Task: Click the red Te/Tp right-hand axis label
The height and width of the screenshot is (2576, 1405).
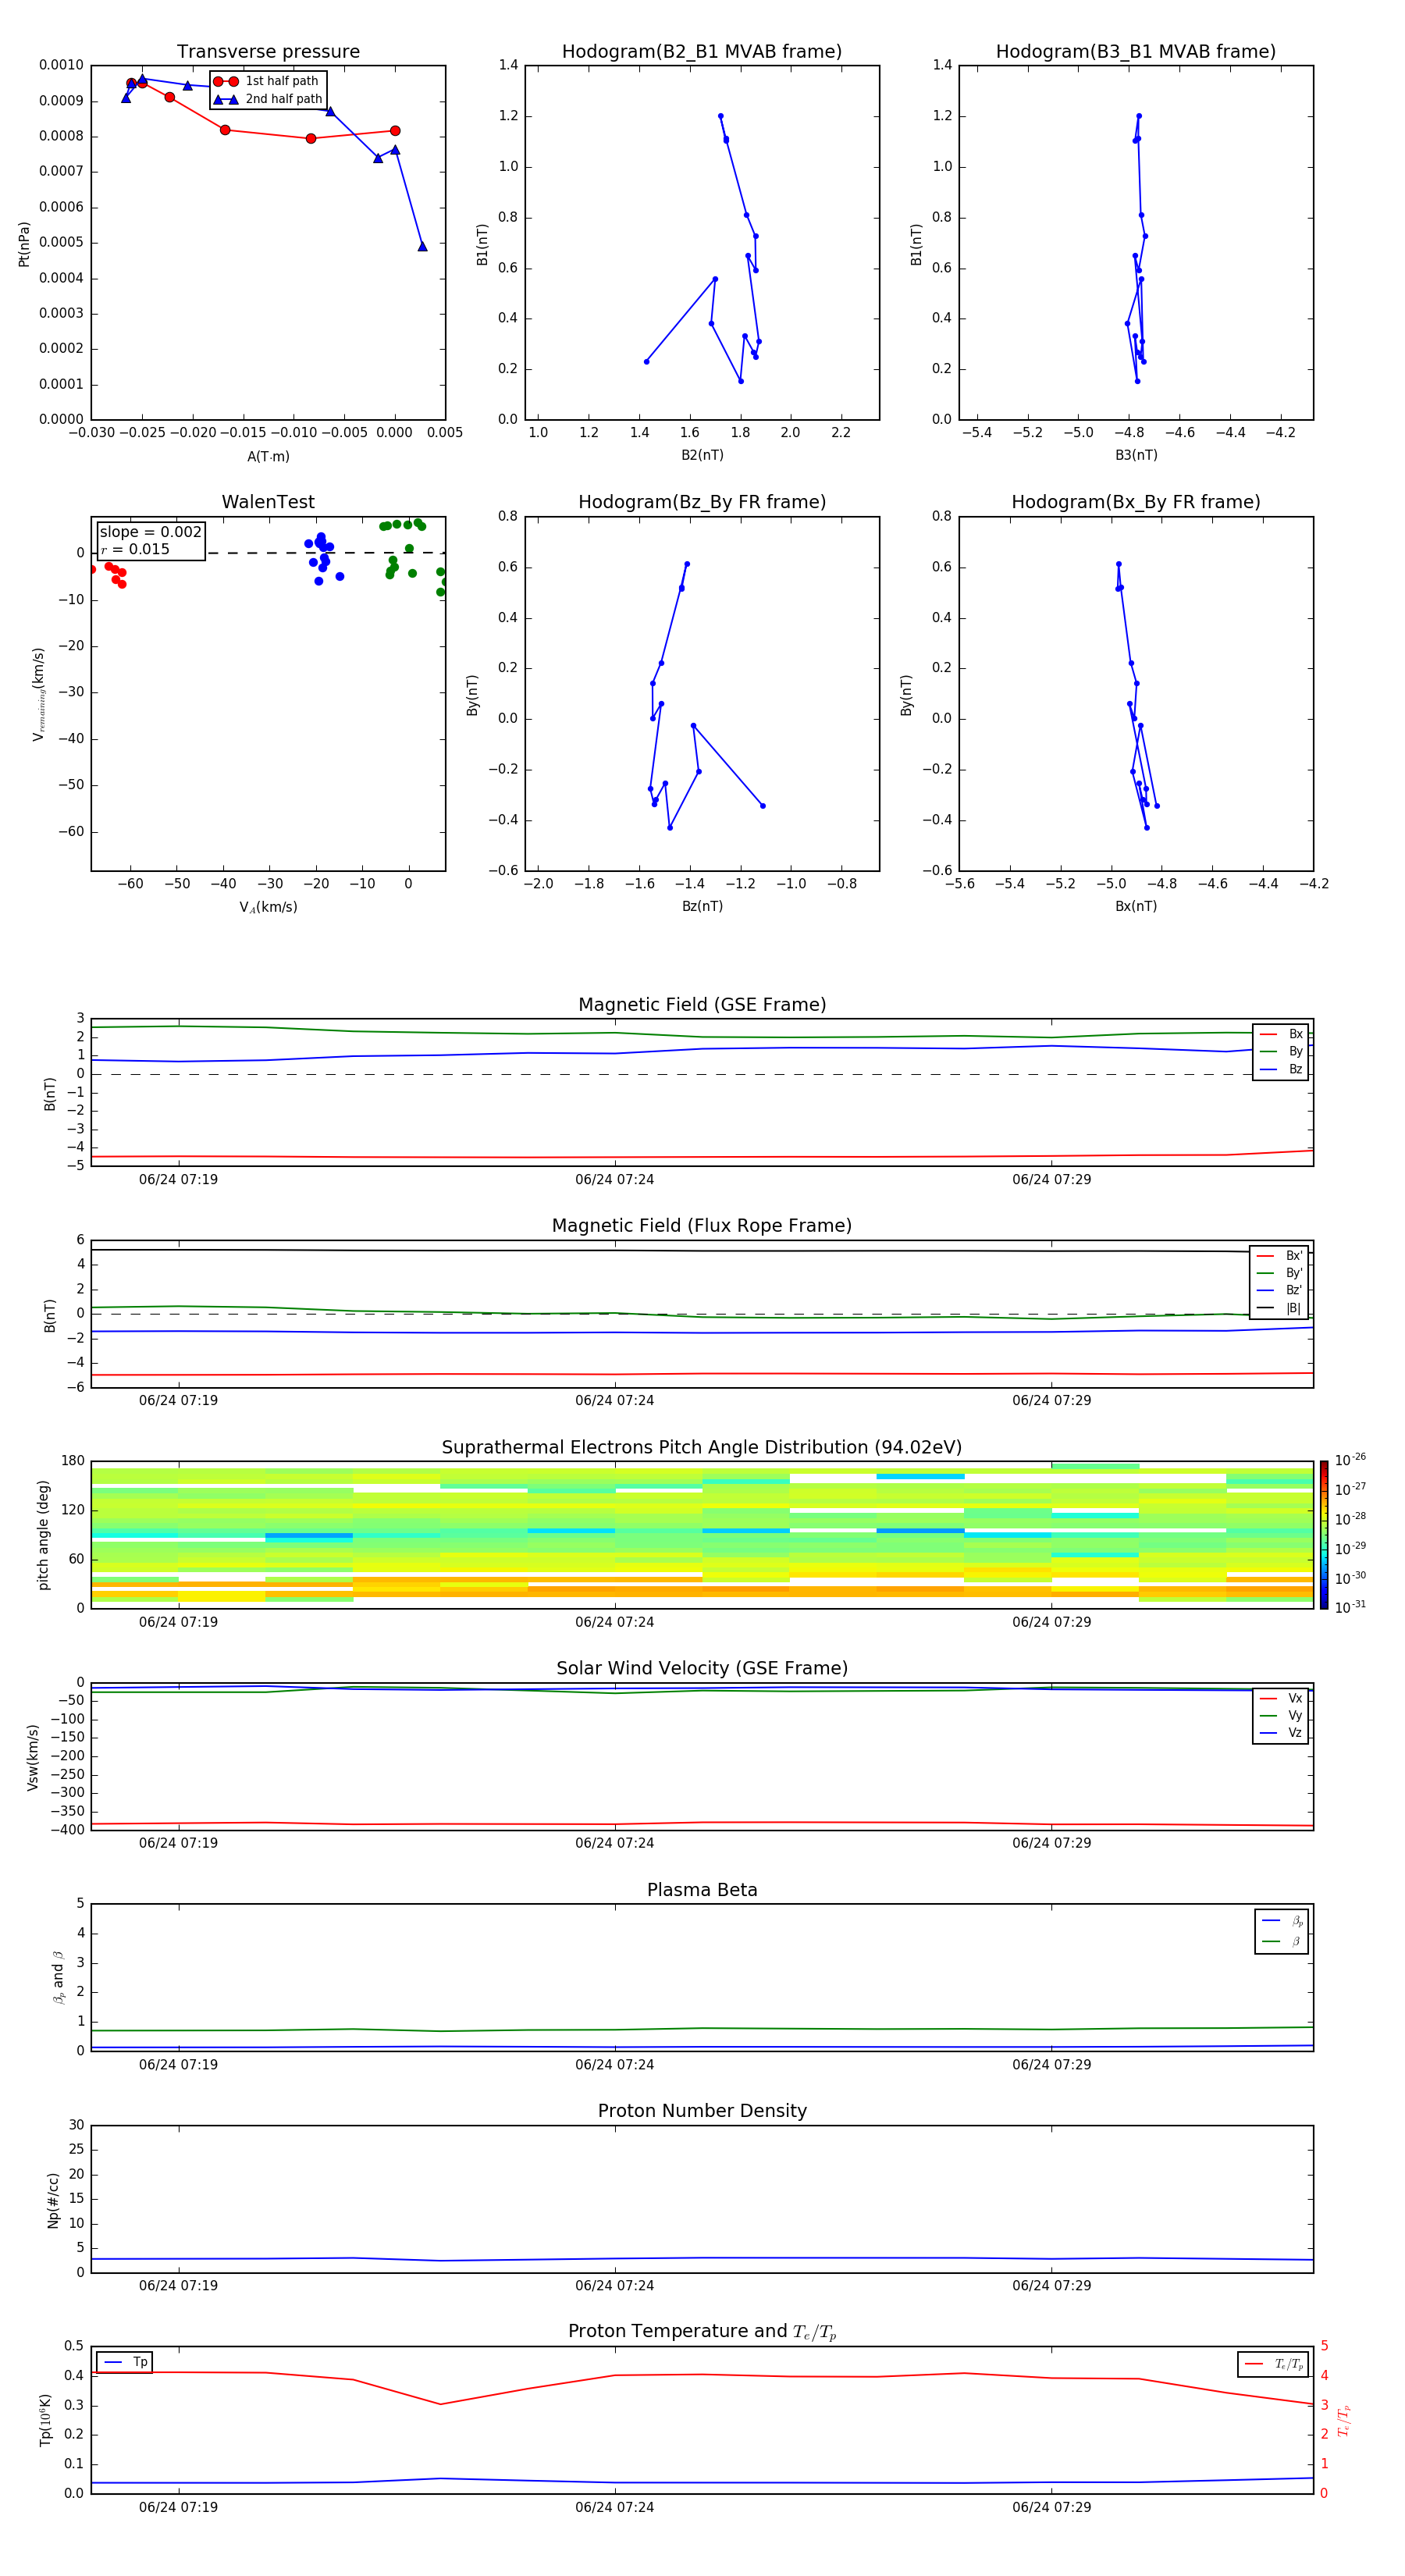Action: coord(1343,2420)
